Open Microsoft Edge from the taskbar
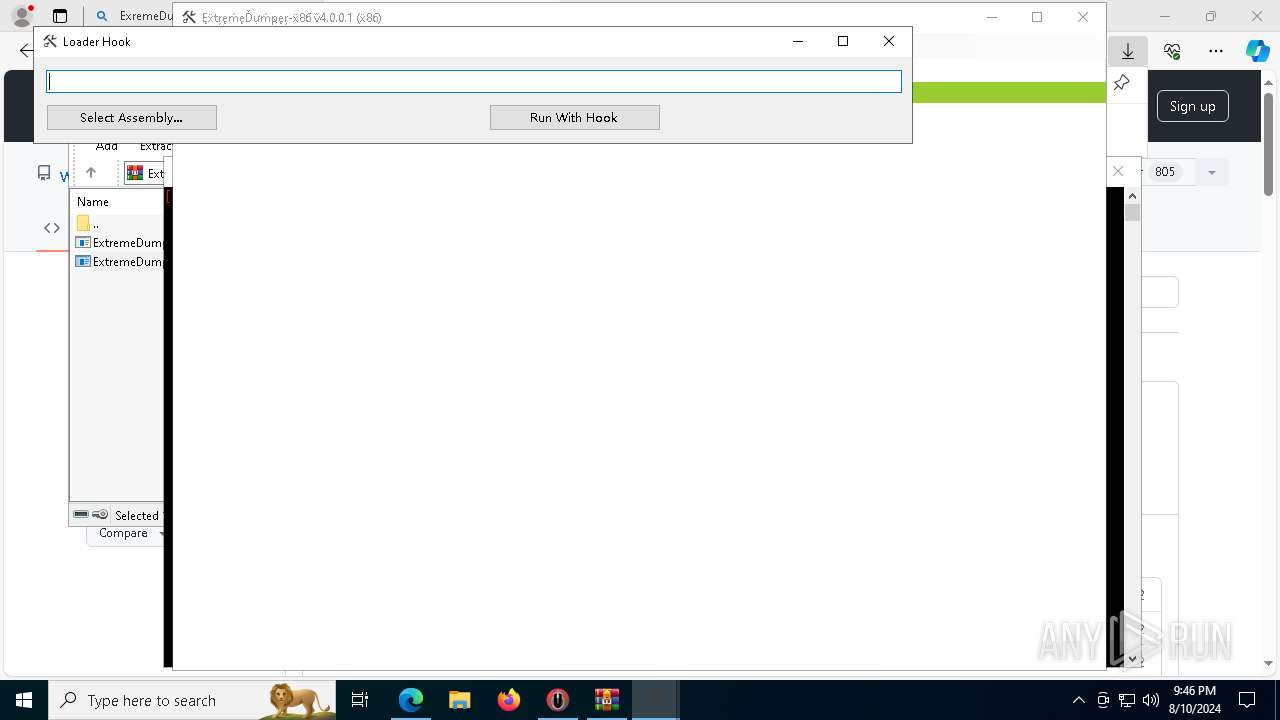This screenshot has height=720, width=1280. point(411,700)
